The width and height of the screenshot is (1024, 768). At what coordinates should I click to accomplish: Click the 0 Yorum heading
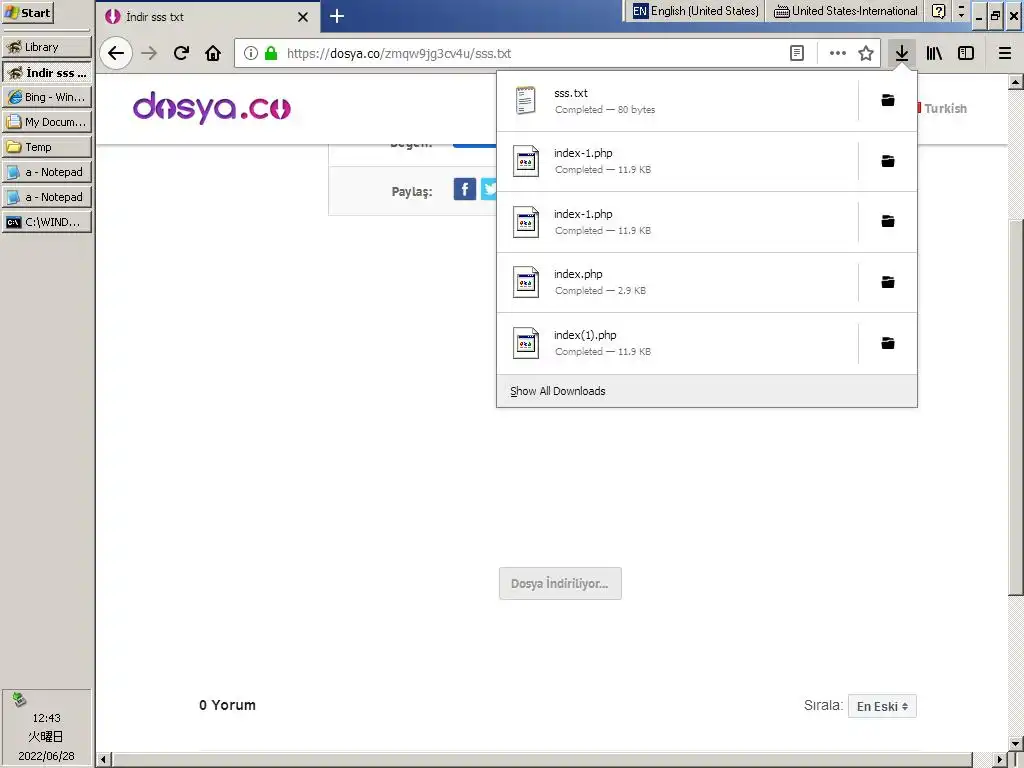227,705
